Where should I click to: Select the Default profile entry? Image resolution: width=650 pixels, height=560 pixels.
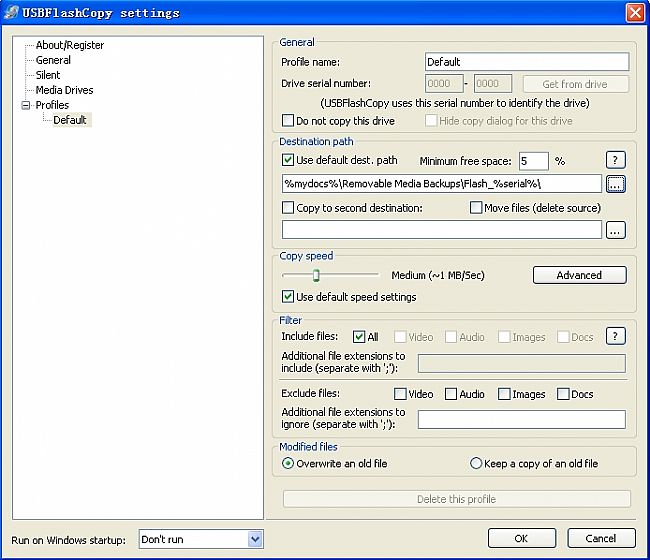coord(70,120)
